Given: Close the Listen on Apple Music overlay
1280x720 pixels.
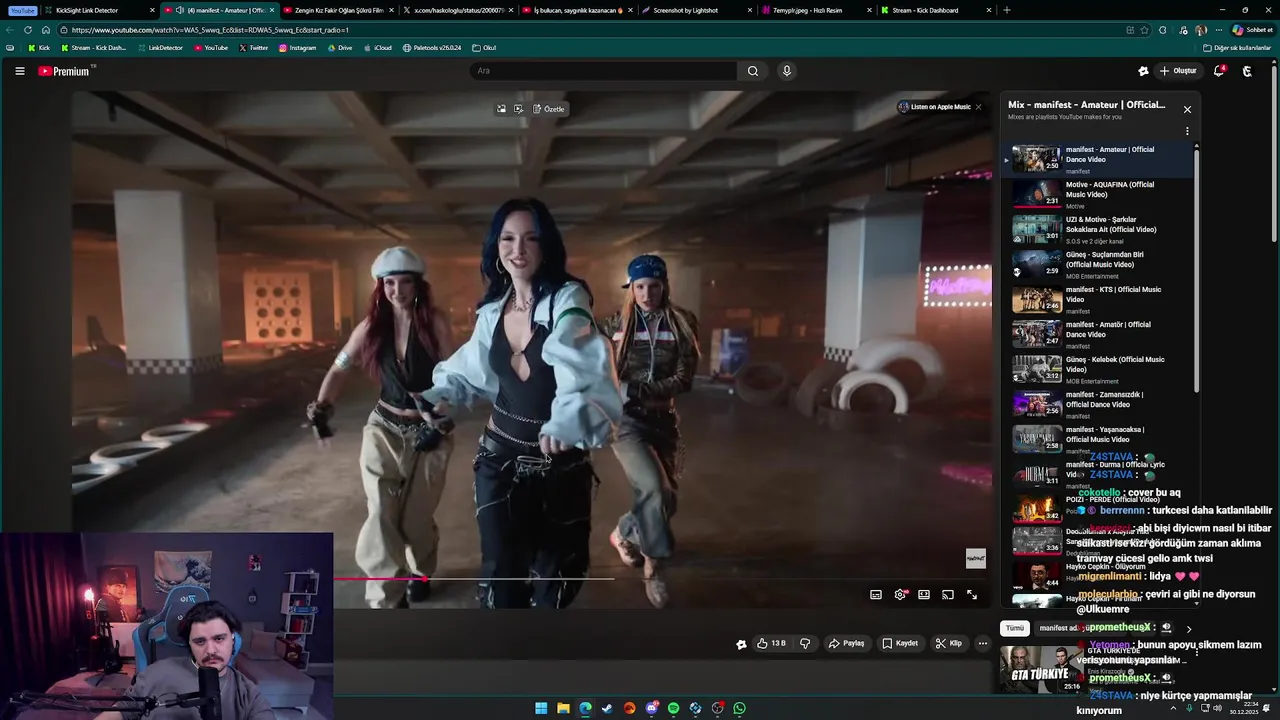Looking at the screenshot, I should point(978,107).
